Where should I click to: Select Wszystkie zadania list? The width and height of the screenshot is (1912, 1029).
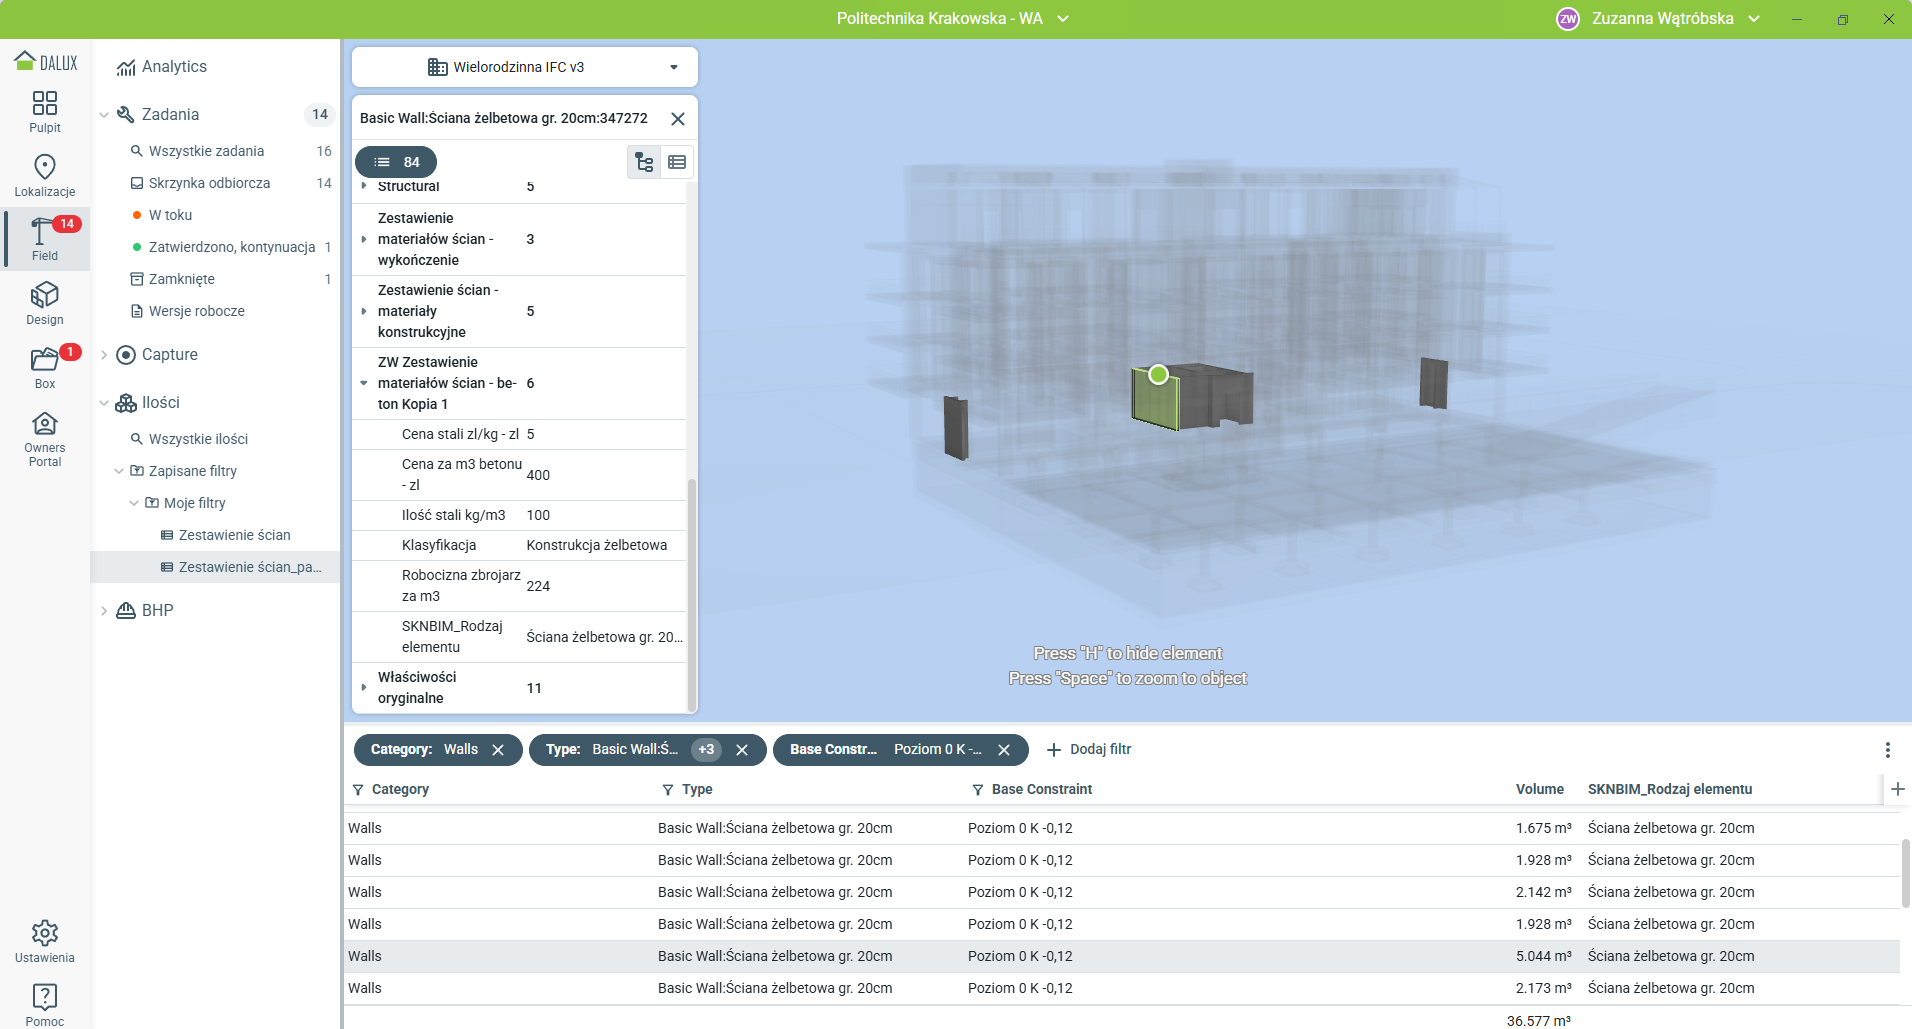206,151
